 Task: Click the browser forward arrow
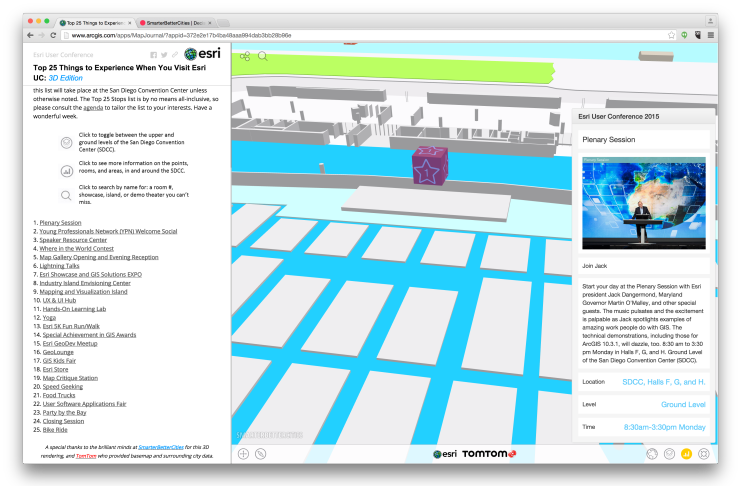coord(42,35)
